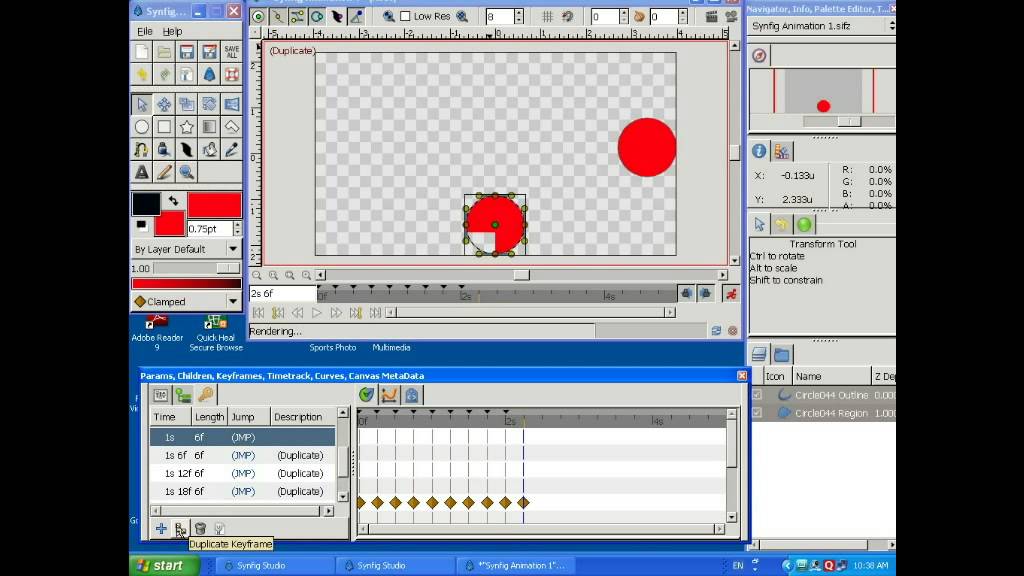Toggle the Low Res checkbox
Image resolution: width=1024 pixels, height=576 pixels.
pyautogui.click(x=405, y=16)
